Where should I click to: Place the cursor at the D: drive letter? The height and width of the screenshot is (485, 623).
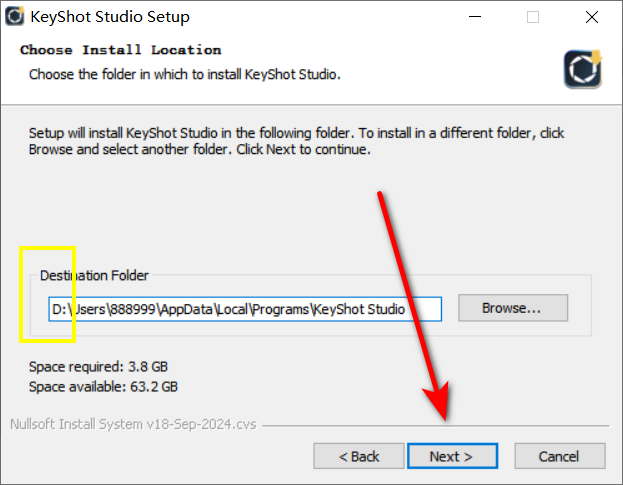59,309
